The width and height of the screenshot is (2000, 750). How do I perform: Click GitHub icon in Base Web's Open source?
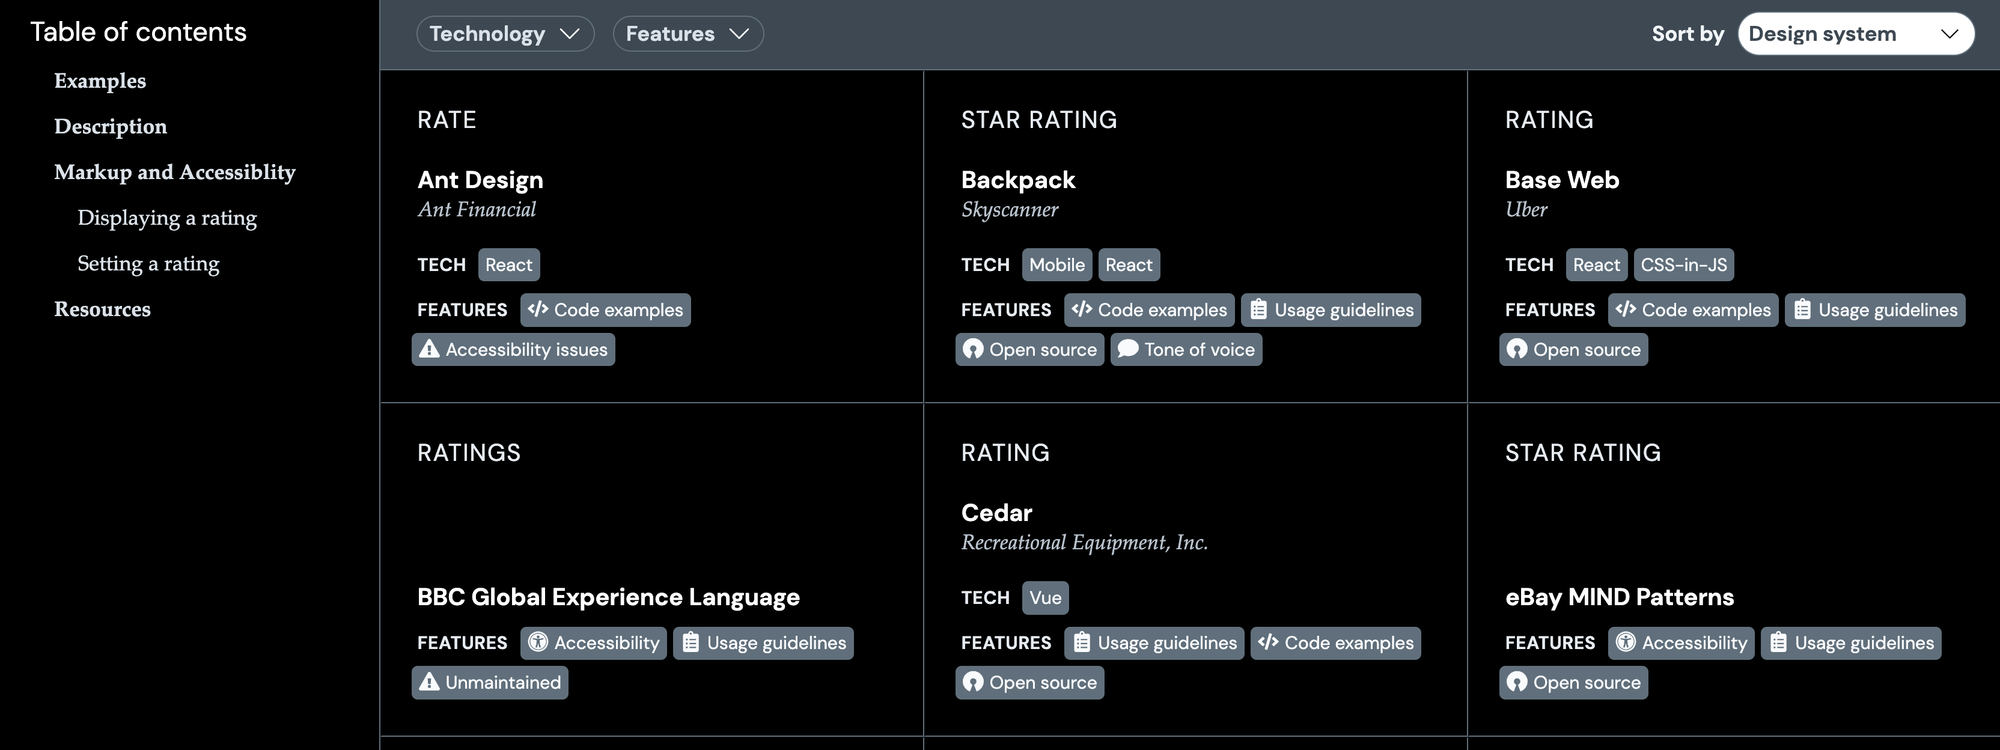[1517, 349]
